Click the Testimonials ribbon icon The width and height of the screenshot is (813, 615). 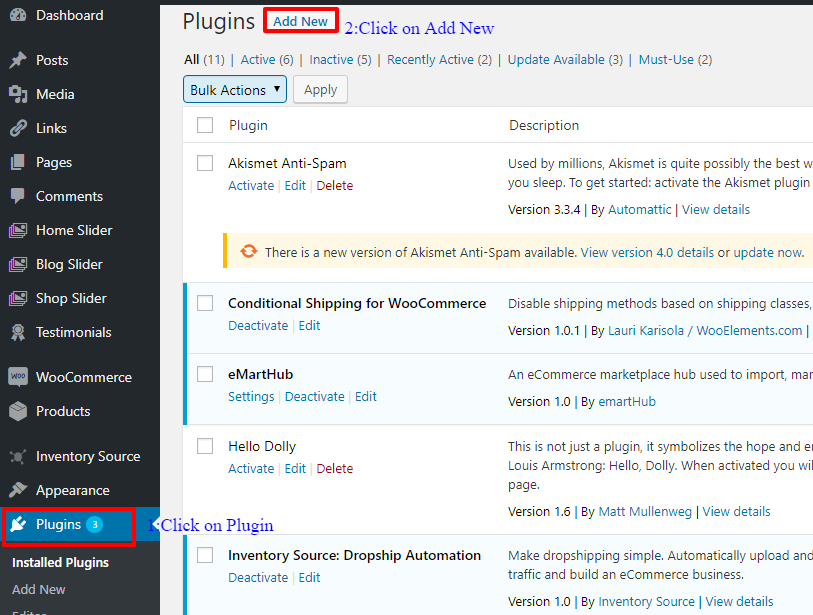tap(18, 332)
